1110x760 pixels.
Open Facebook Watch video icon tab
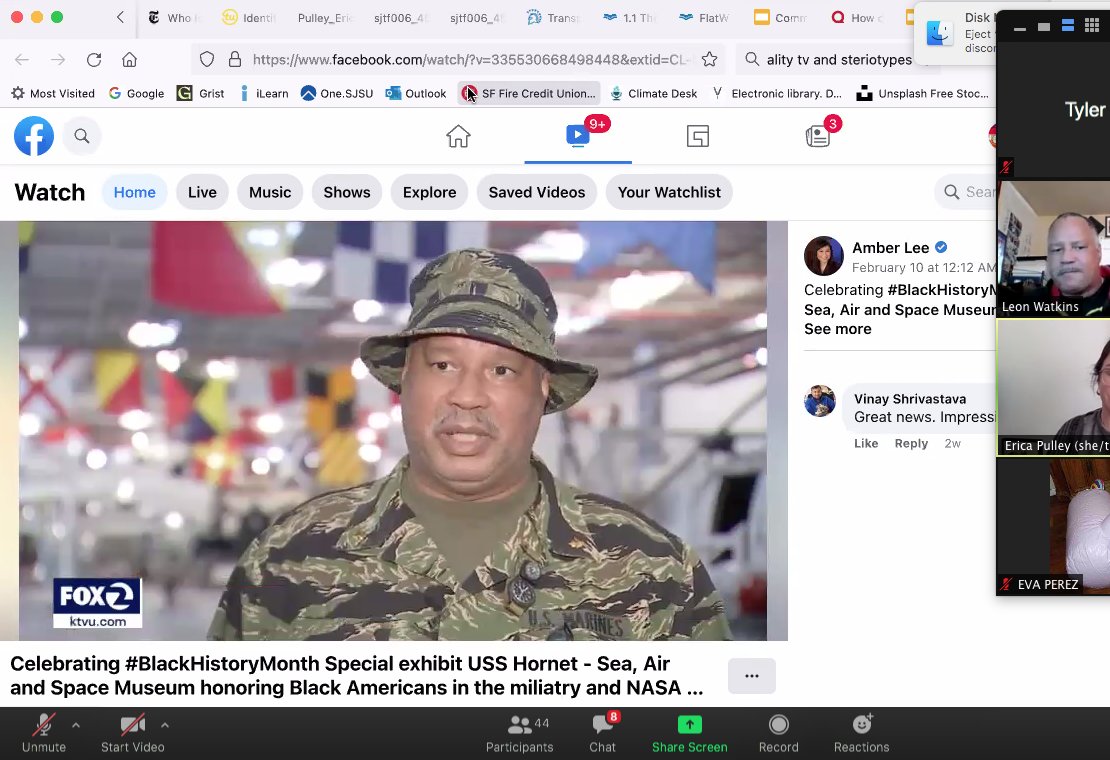click(x=578, y=135)
